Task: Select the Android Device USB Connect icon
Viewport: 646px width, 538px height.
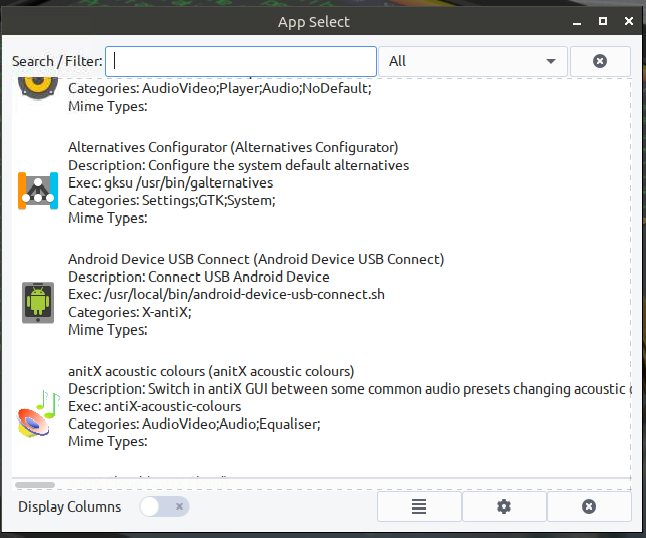Action: [38, 302]
